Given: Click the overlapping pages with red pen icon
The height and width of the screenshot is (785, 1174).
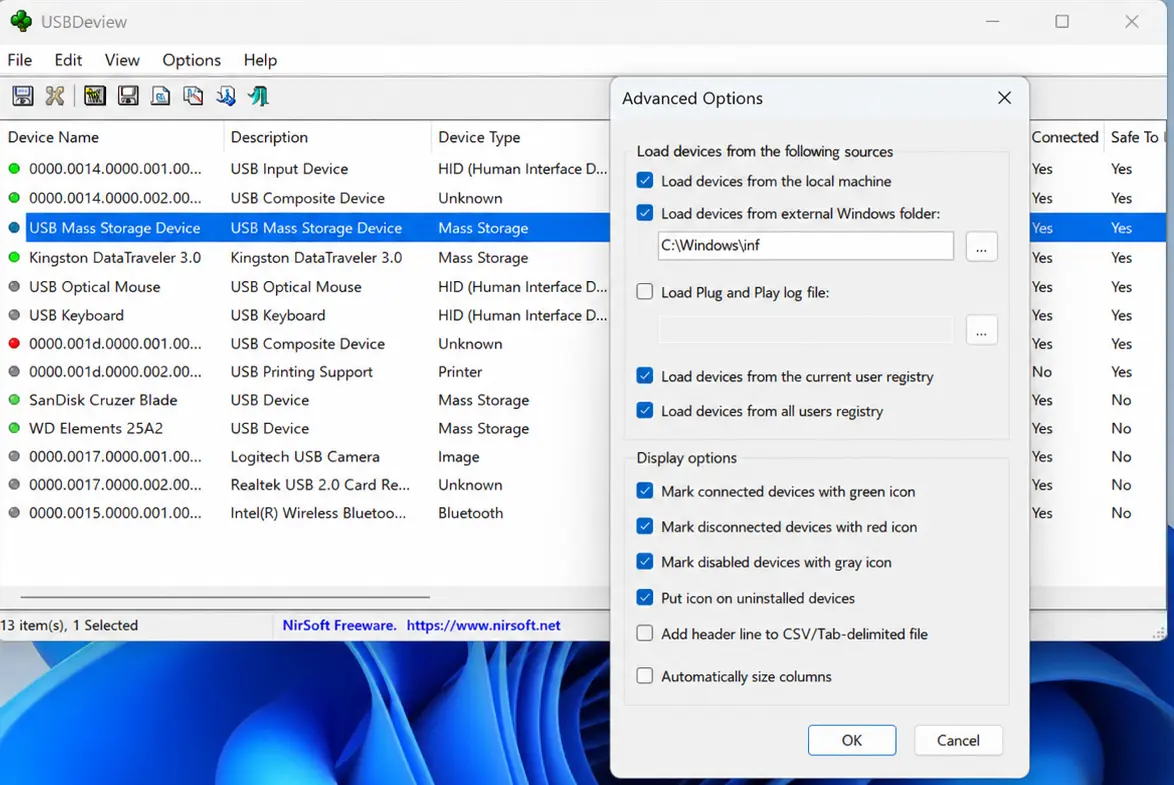Looking at the screenshot, I should point(193,96).
